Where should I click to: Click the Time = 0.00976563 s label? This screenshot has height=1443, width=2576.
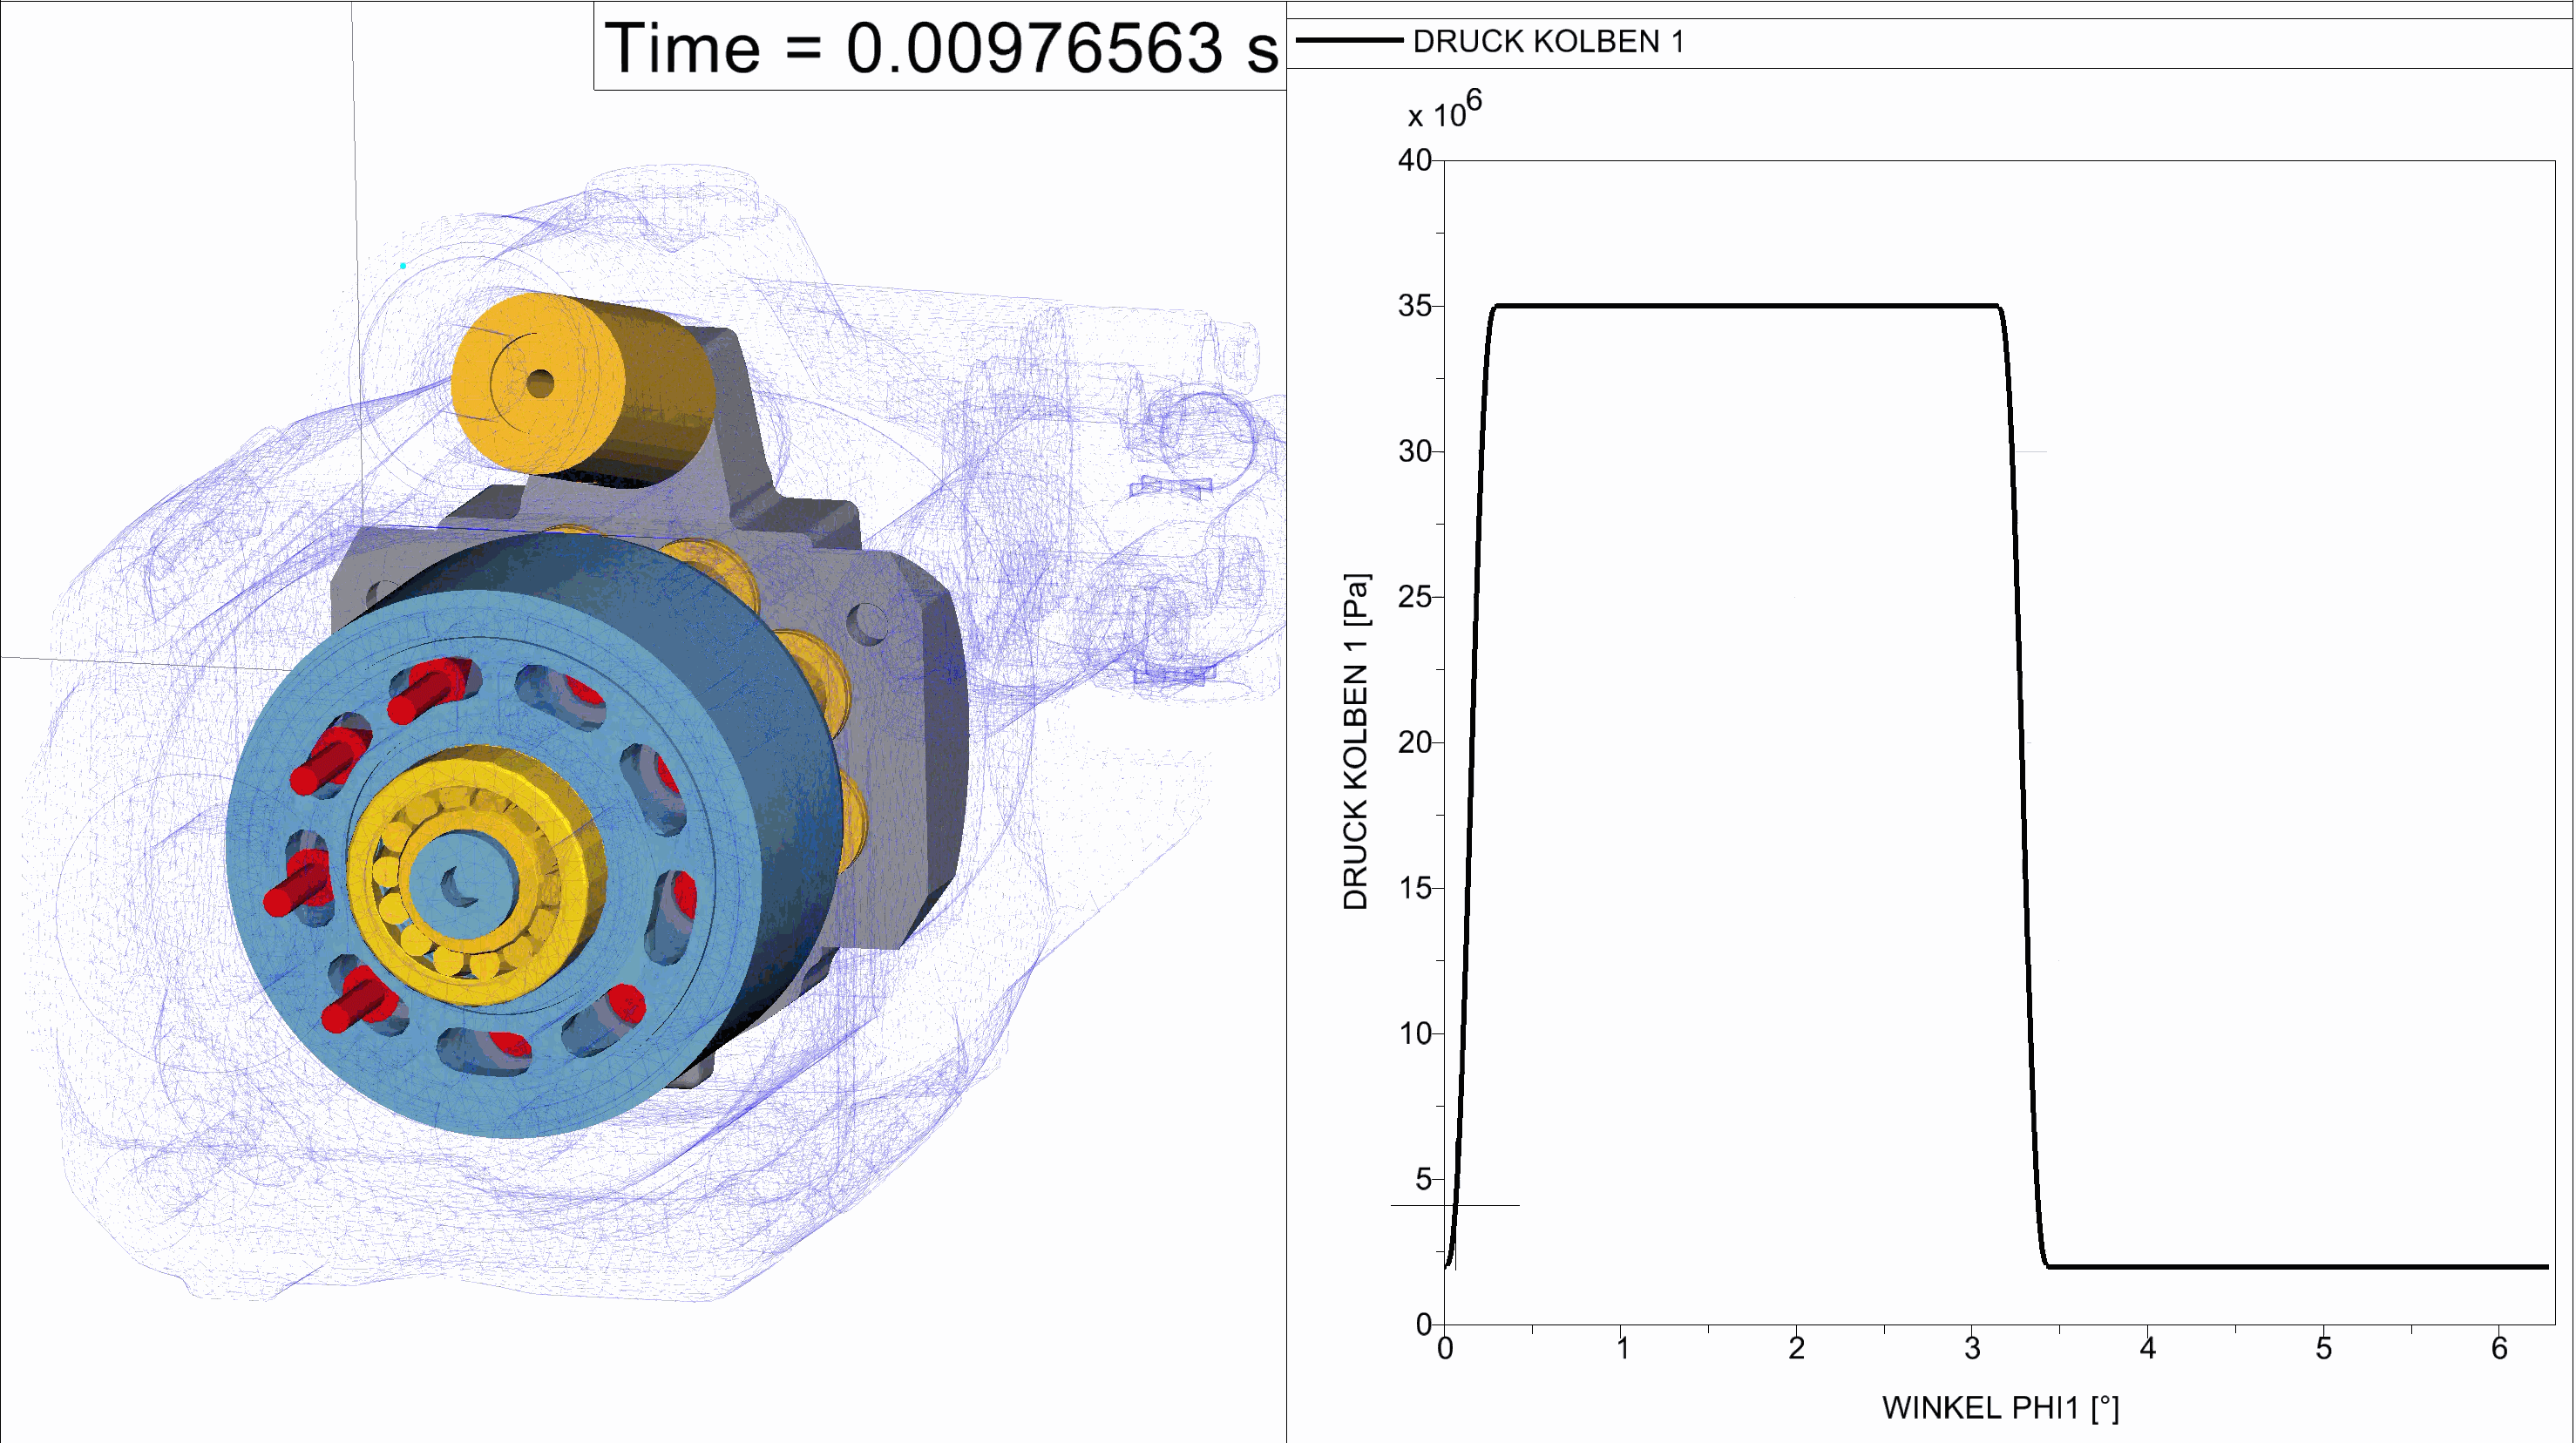click(940, 48)
